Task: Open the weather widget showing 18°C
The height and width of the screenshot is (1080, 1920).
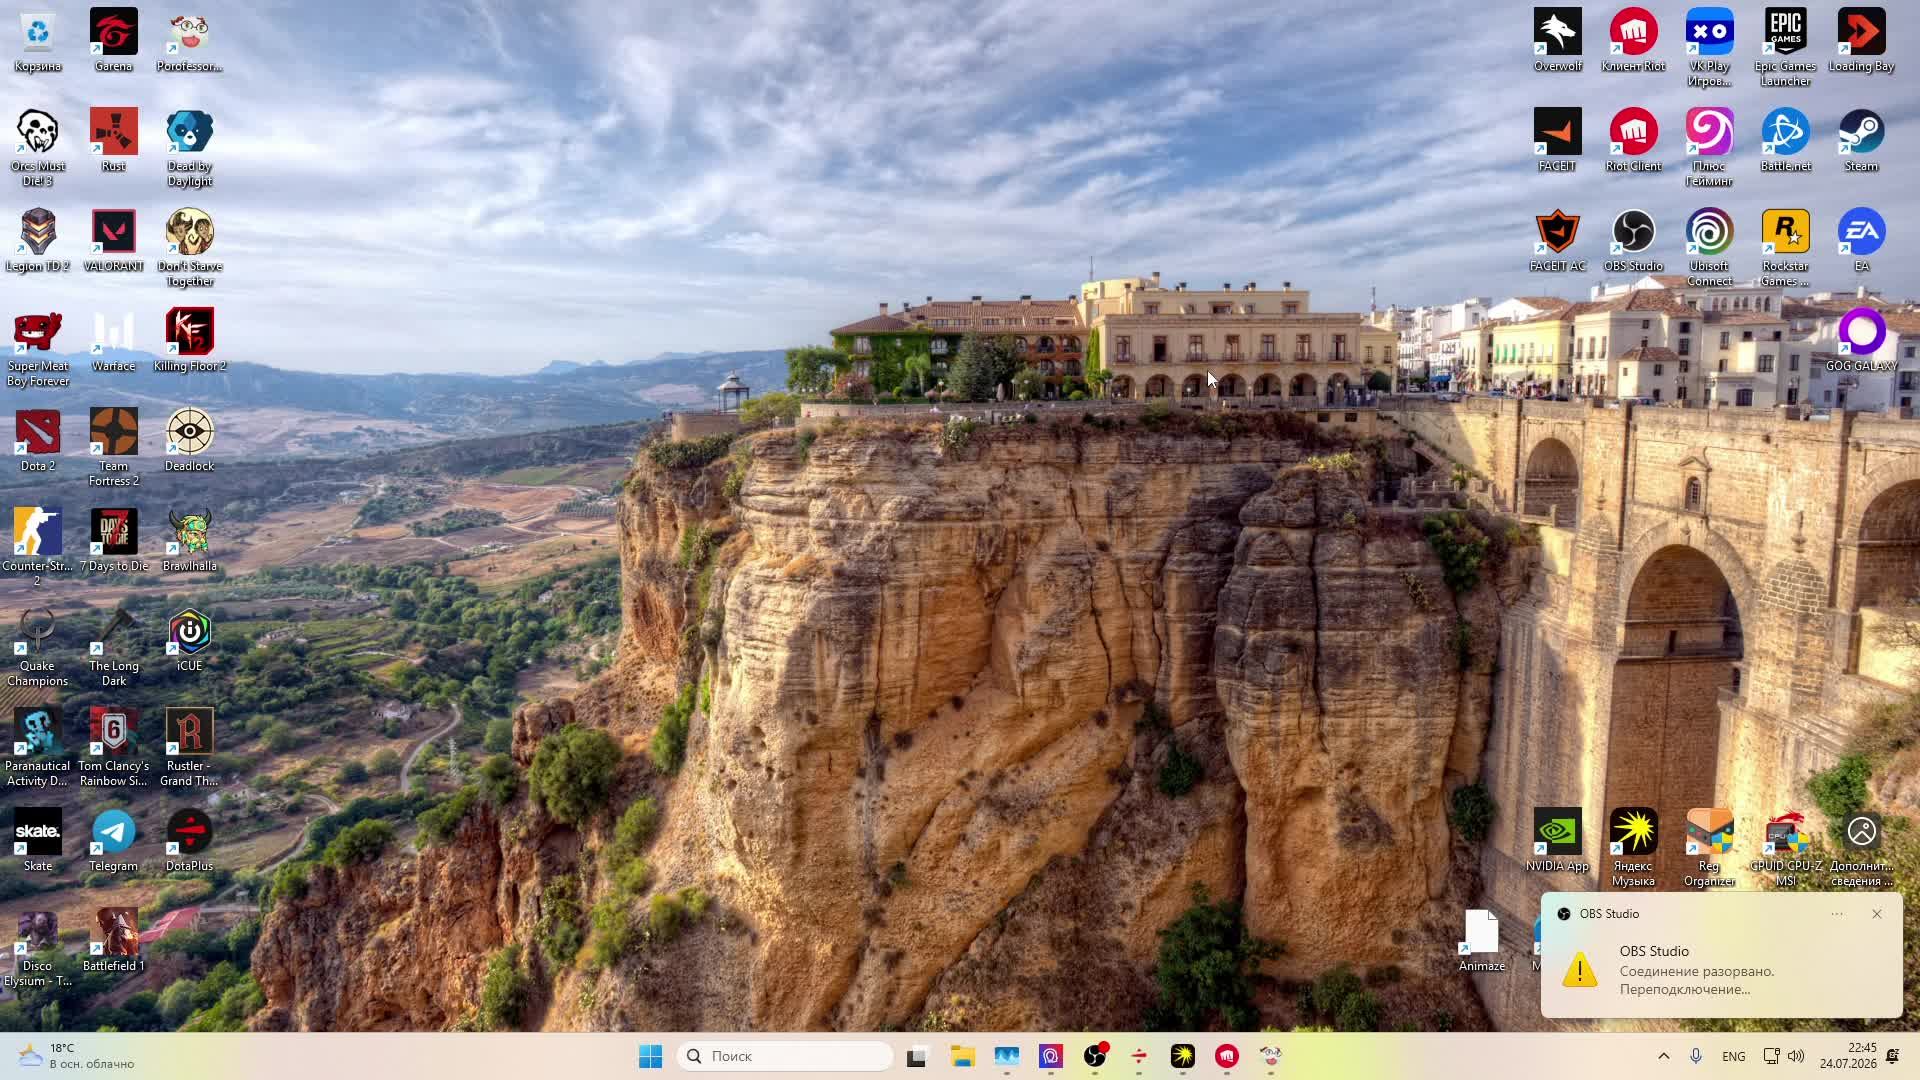Action: click(77, 1056)
